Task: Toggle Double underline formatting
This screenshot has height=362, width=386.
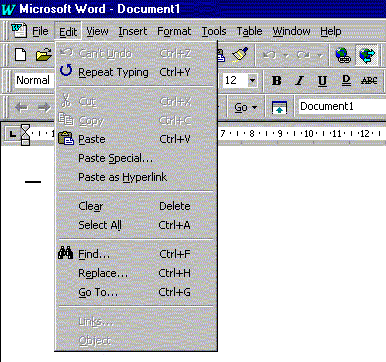Action: pyautogui.click(x=346, y=80)
